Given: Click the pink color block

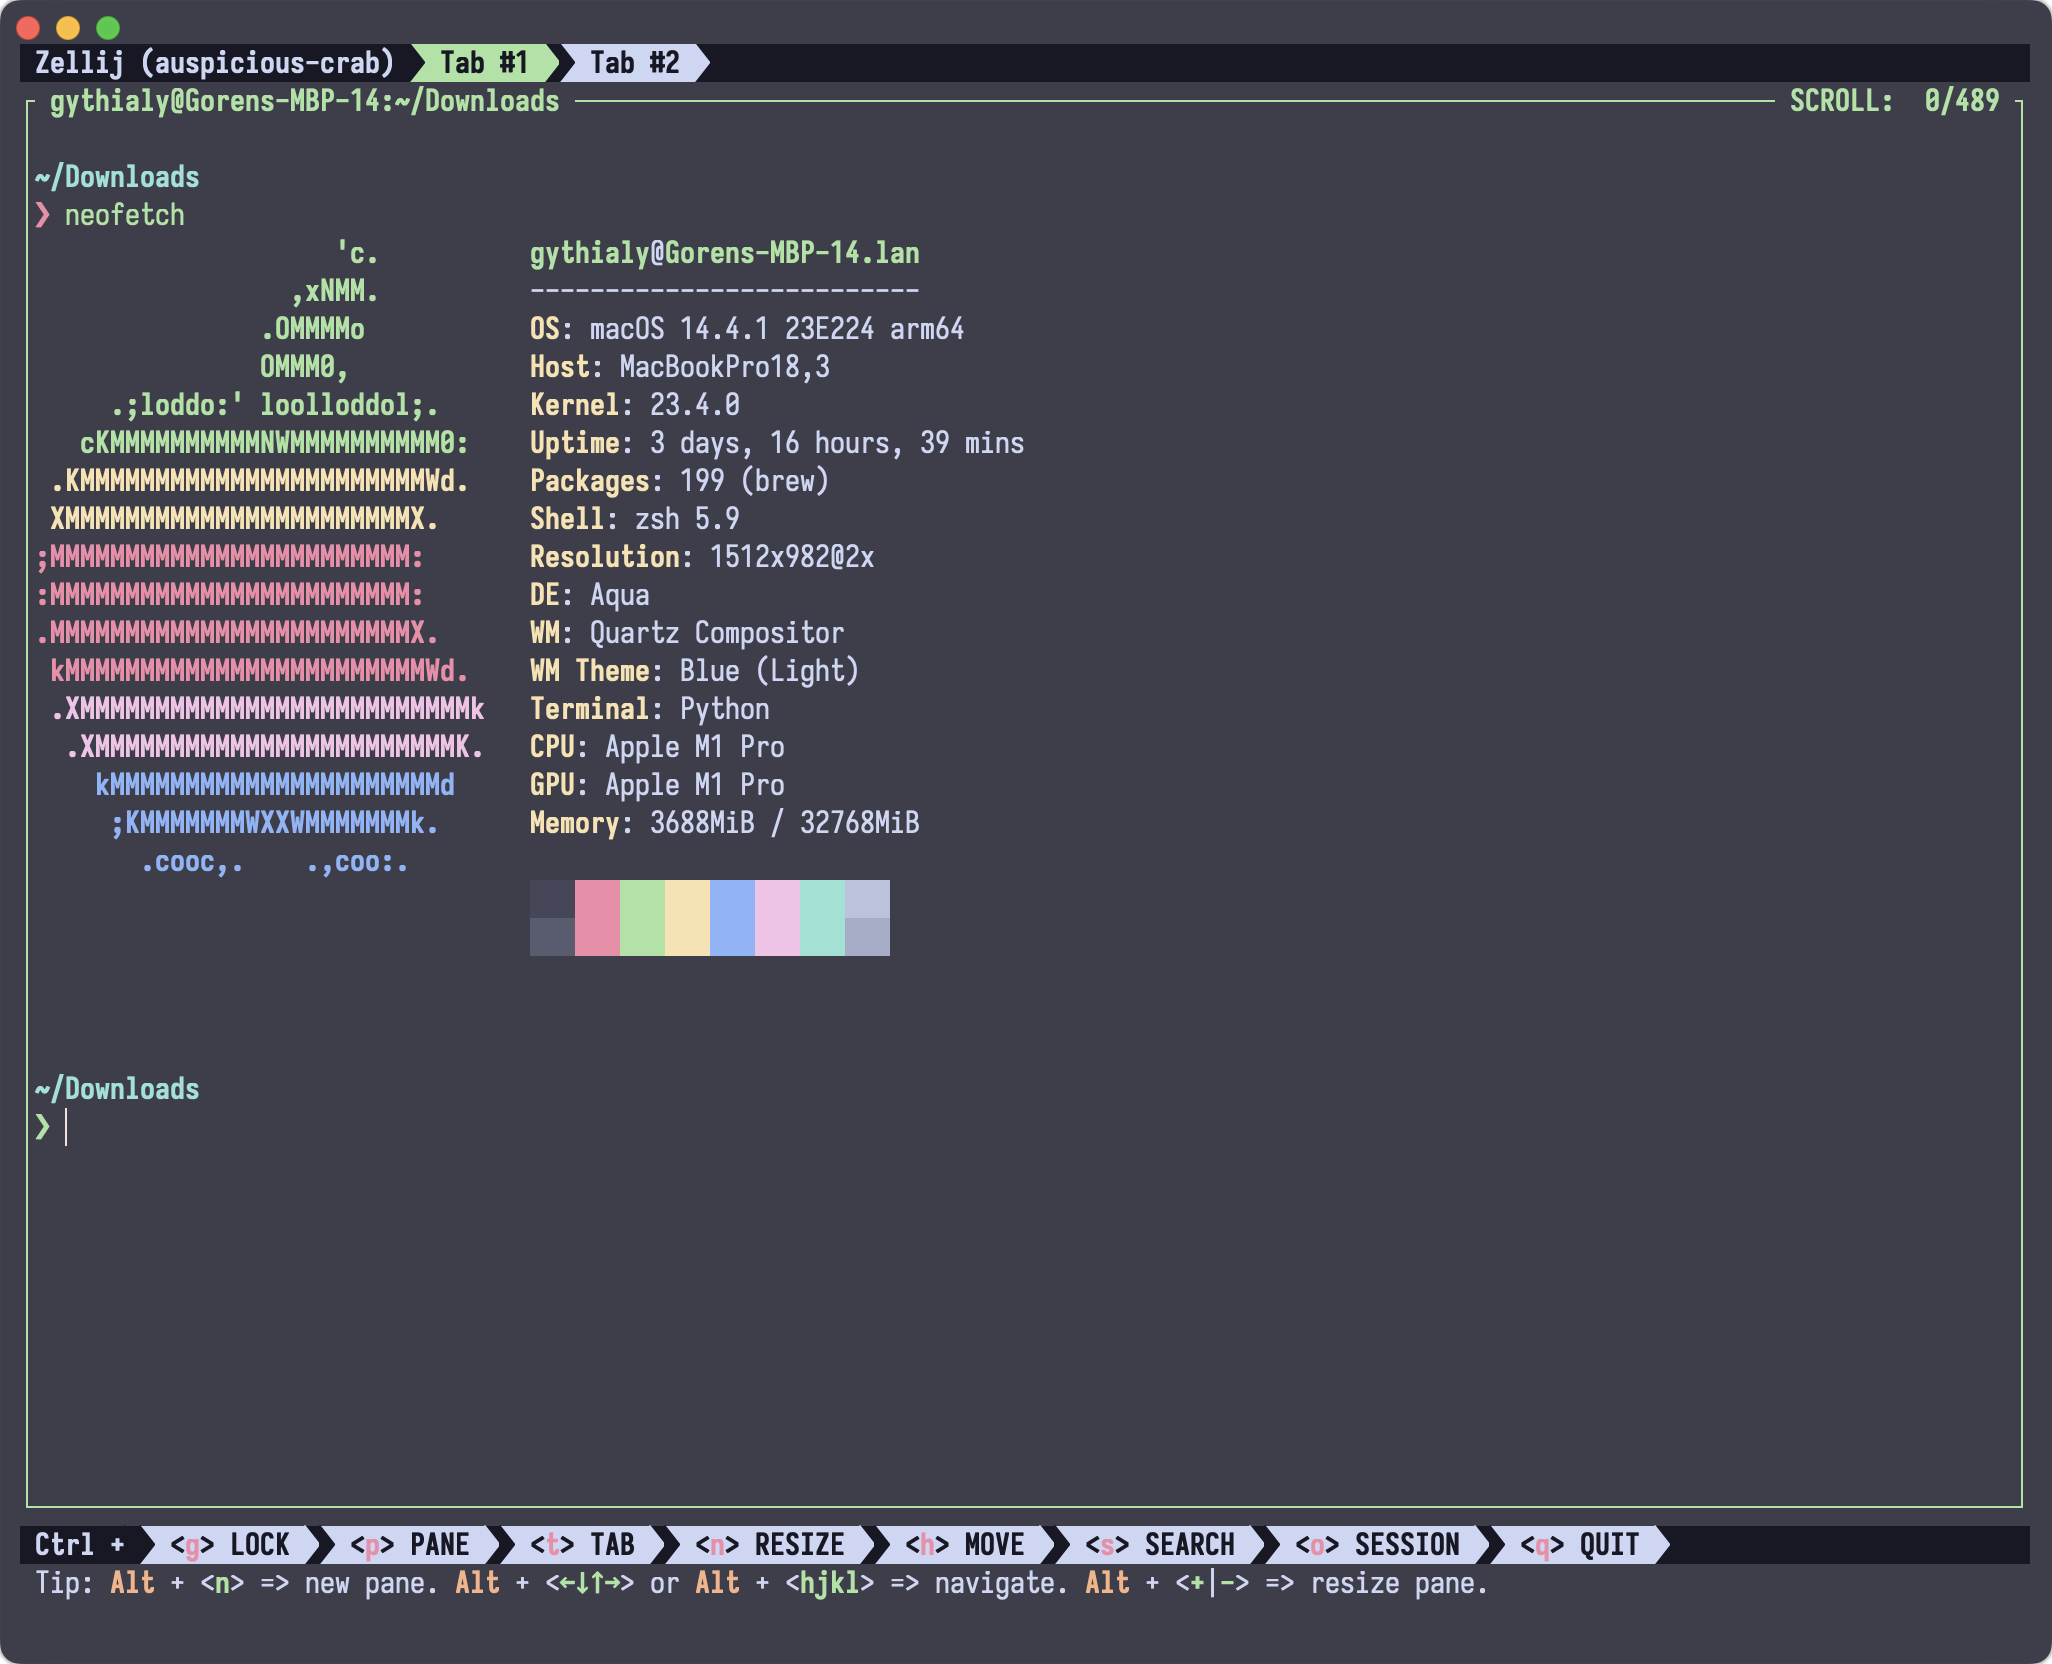Looking at the screenshot, I should click(x=597, y=918).
